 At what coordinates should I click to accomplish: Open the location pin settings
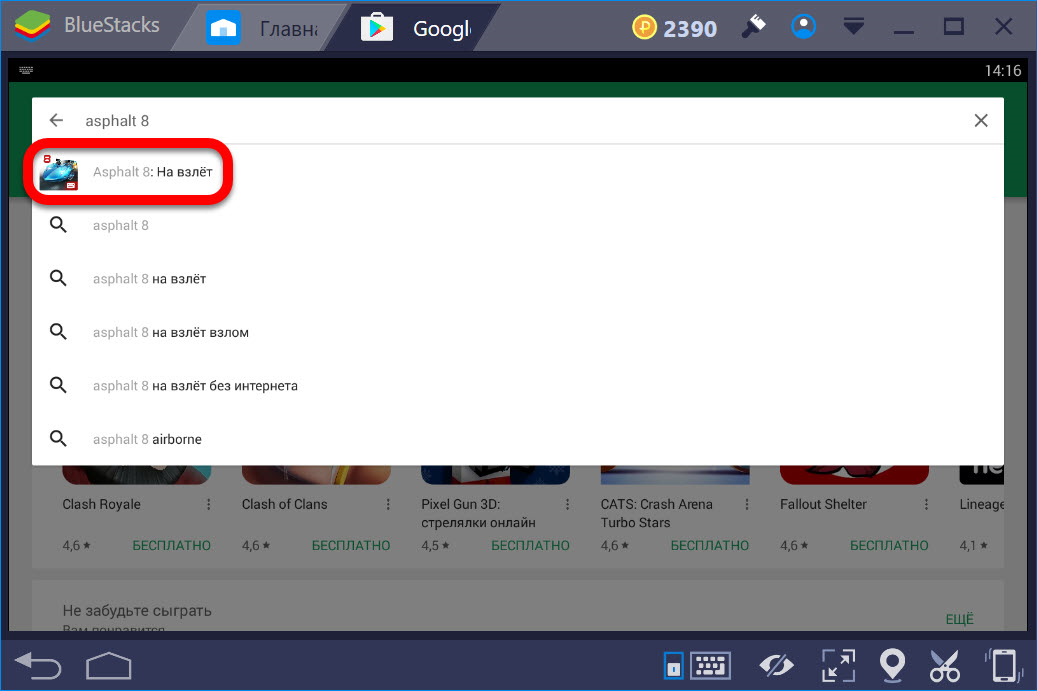pyautogui.click(x=891, y=665)
